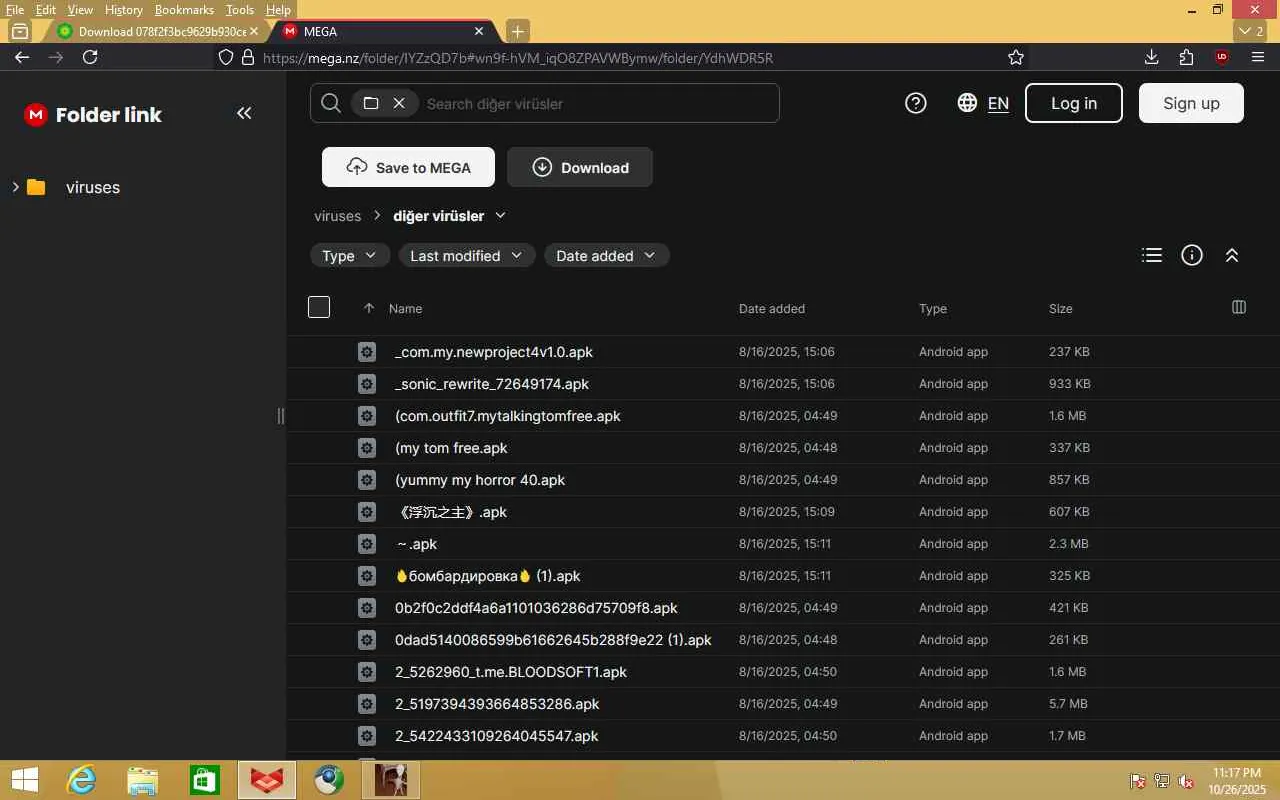Click the icon for _sonic_rewrite_72649174.apk
The image size is (1280, 800).
click(367, 384)
